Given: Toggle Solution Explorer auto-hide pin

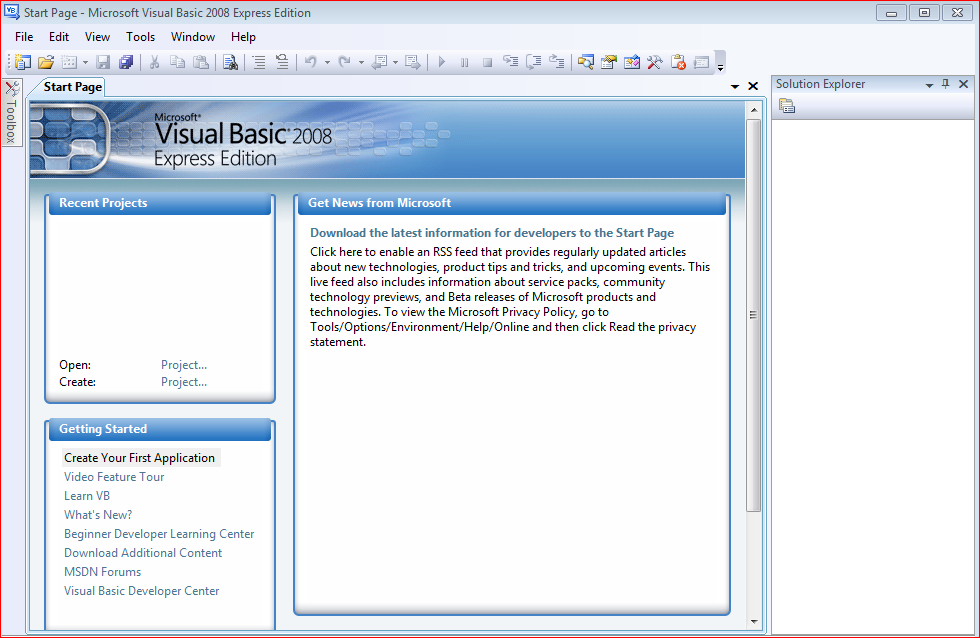Looking at the screenshot, I should pos(946,84).
